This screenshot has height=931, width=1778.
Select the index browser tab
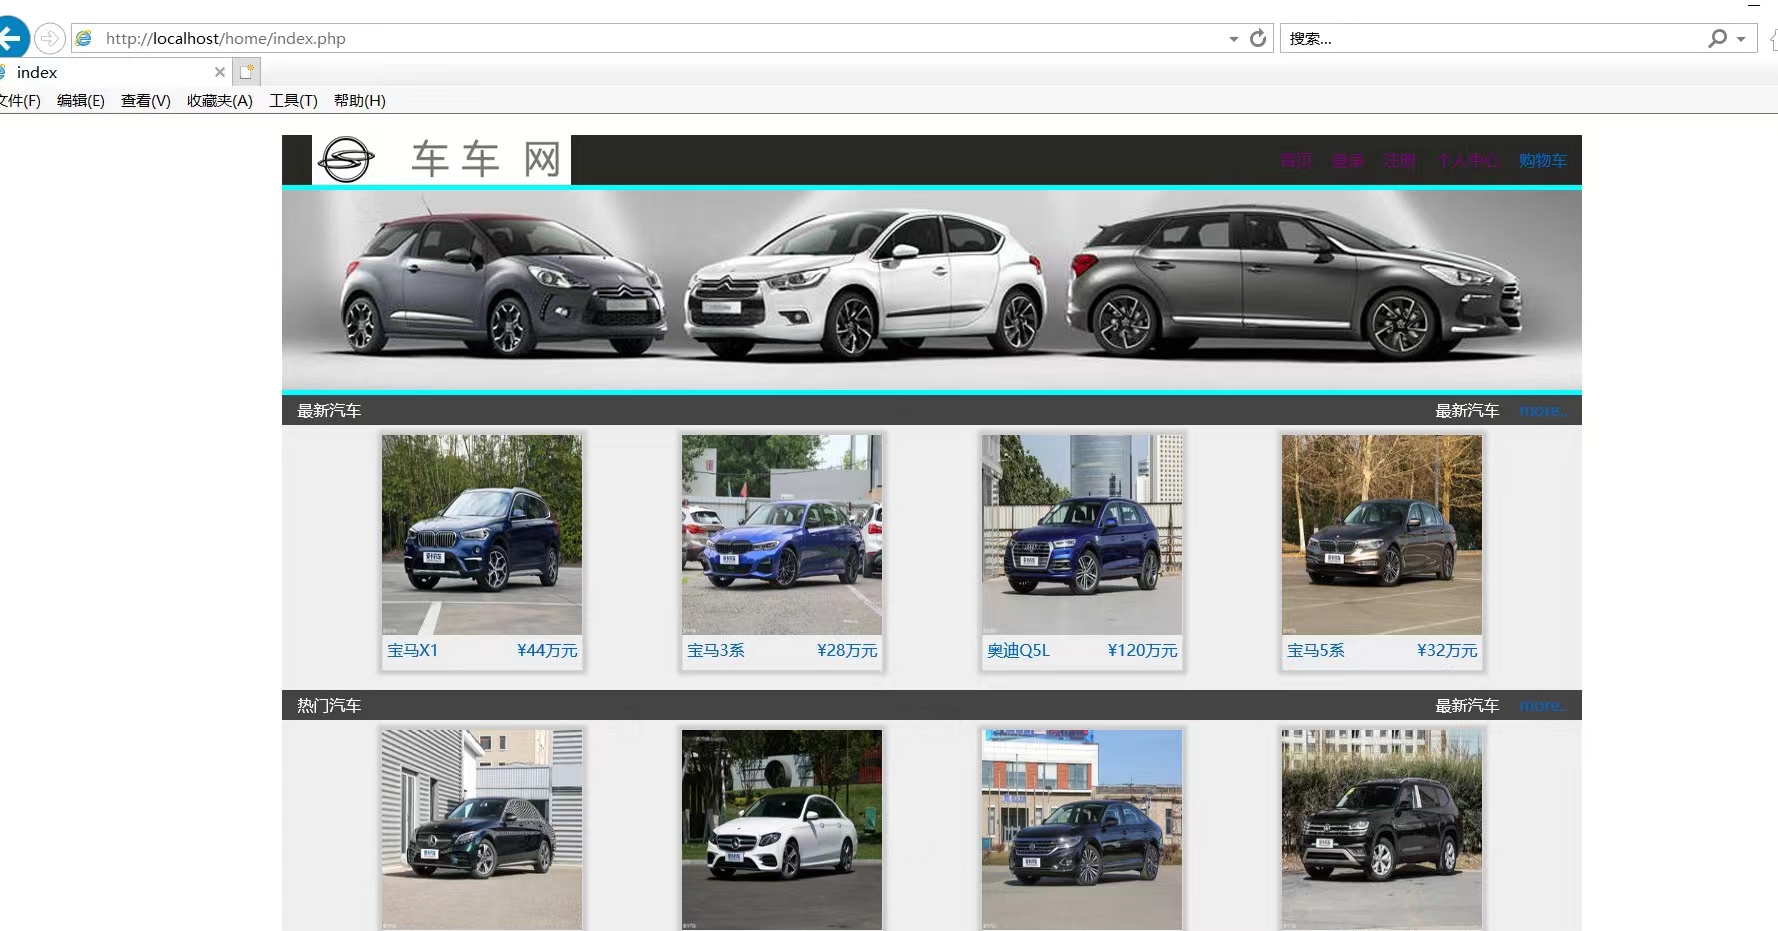point(115,72)
